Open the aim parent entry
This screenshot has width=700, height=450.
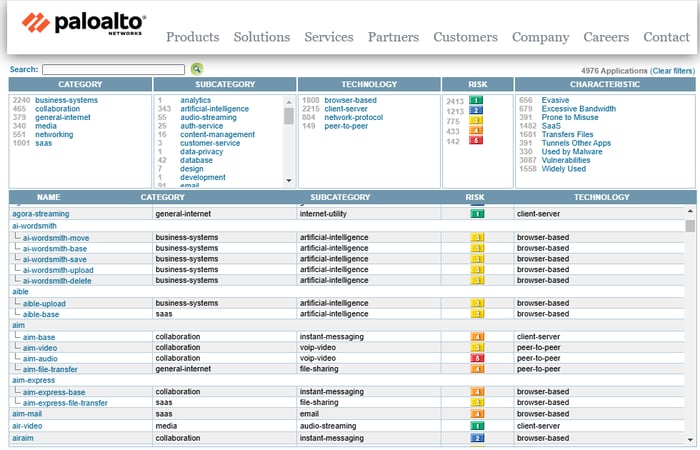pyautogui.click(x=18, y=325)
